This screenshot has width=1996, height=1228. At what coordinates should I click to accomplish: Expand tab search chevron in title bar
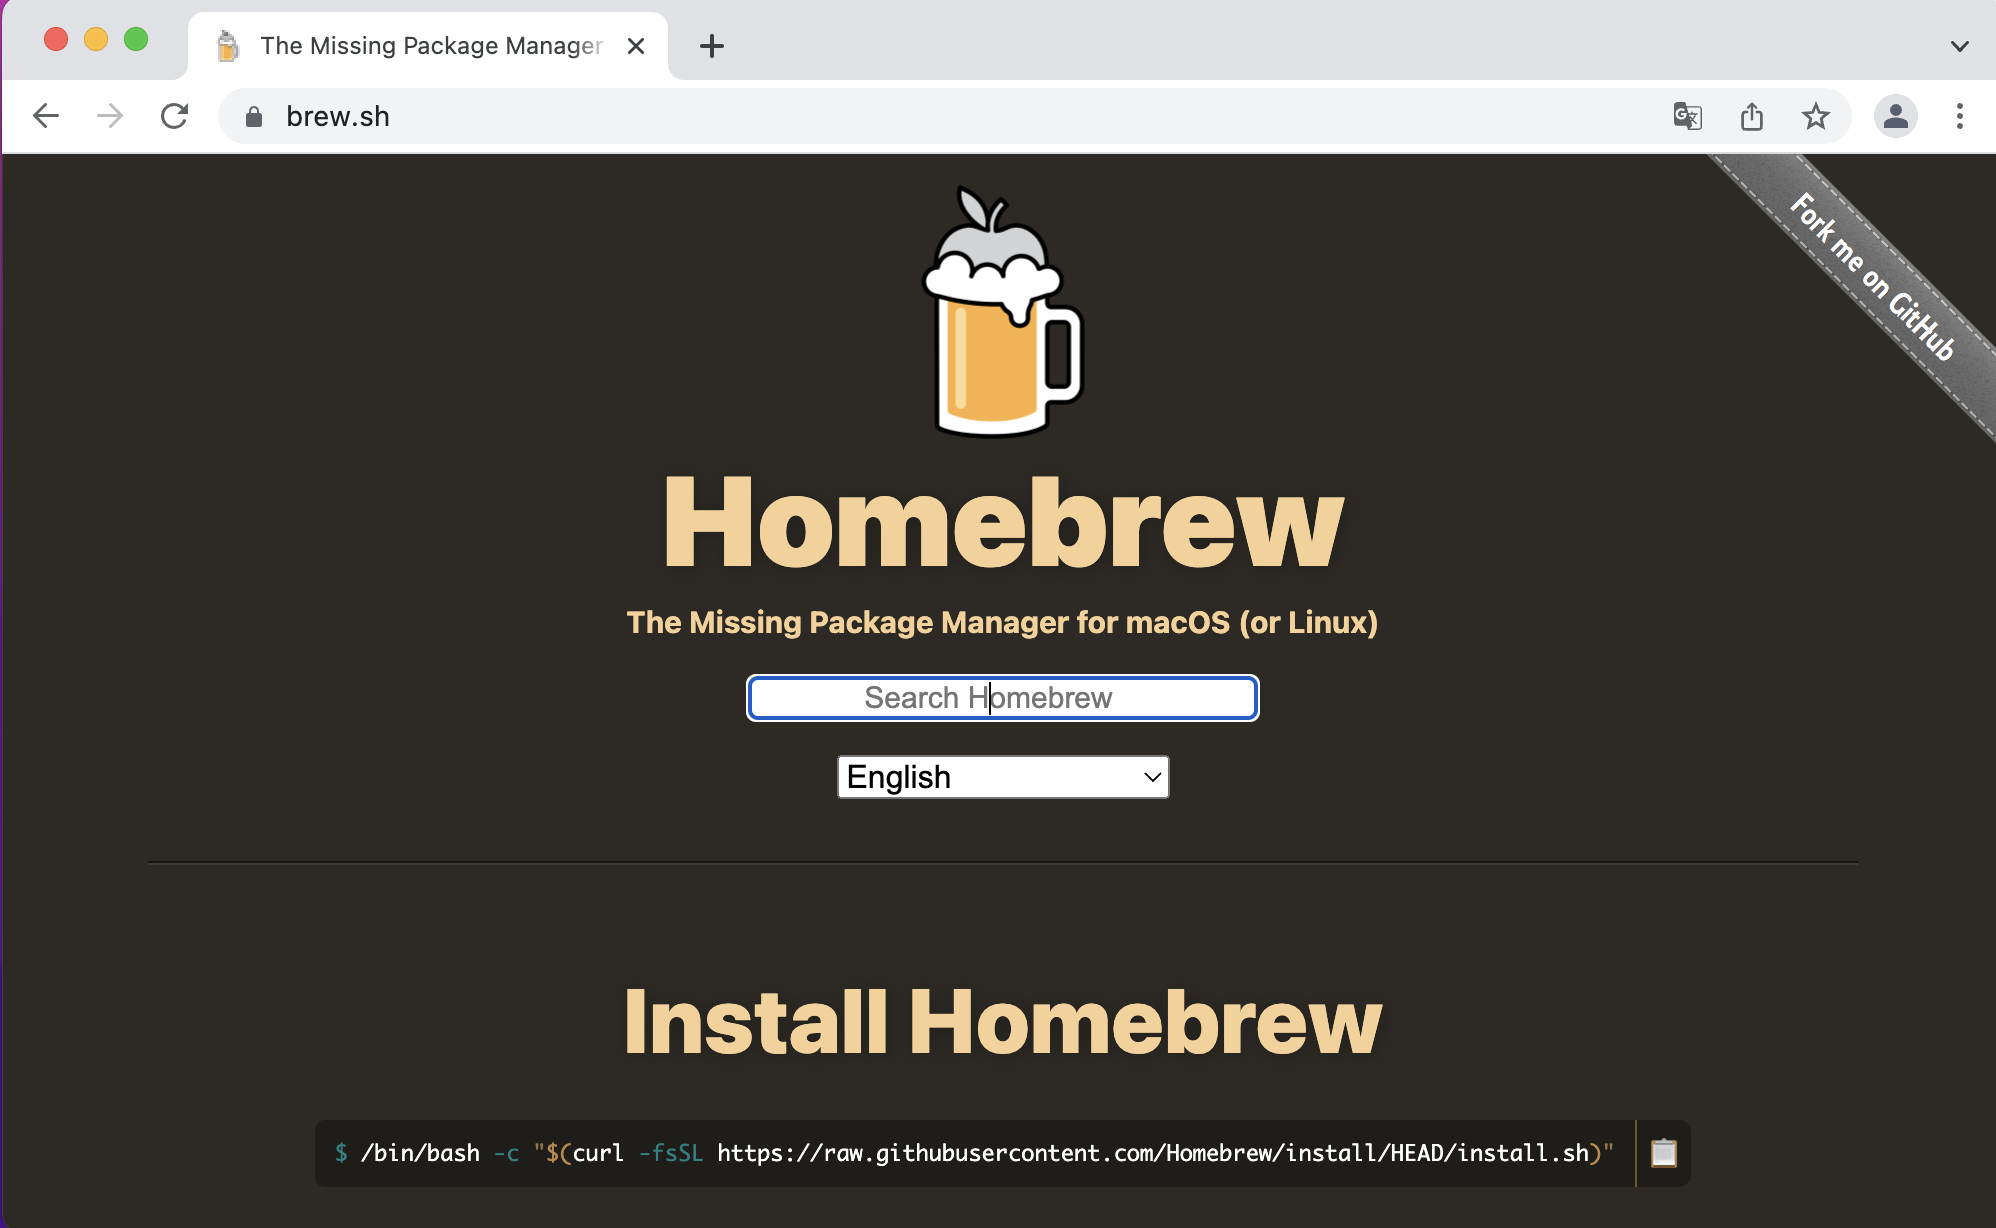coord(1959,46)
